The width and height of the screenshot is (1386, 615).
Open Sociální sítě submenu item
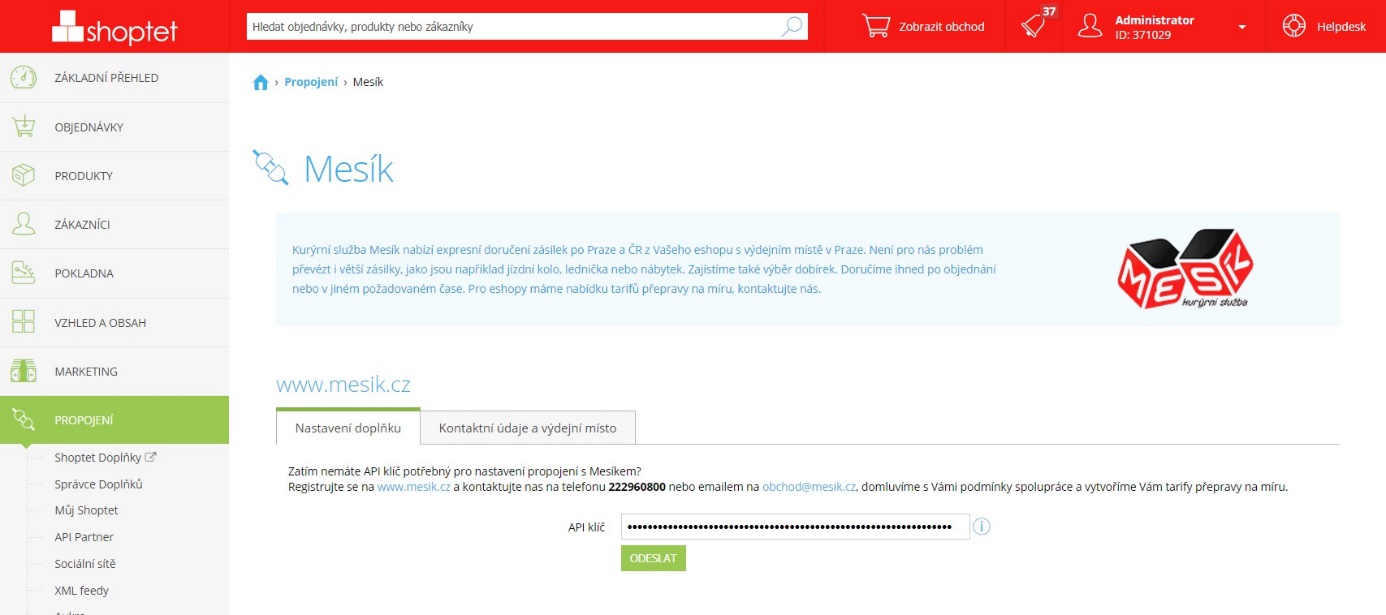[x=85, y=563]
